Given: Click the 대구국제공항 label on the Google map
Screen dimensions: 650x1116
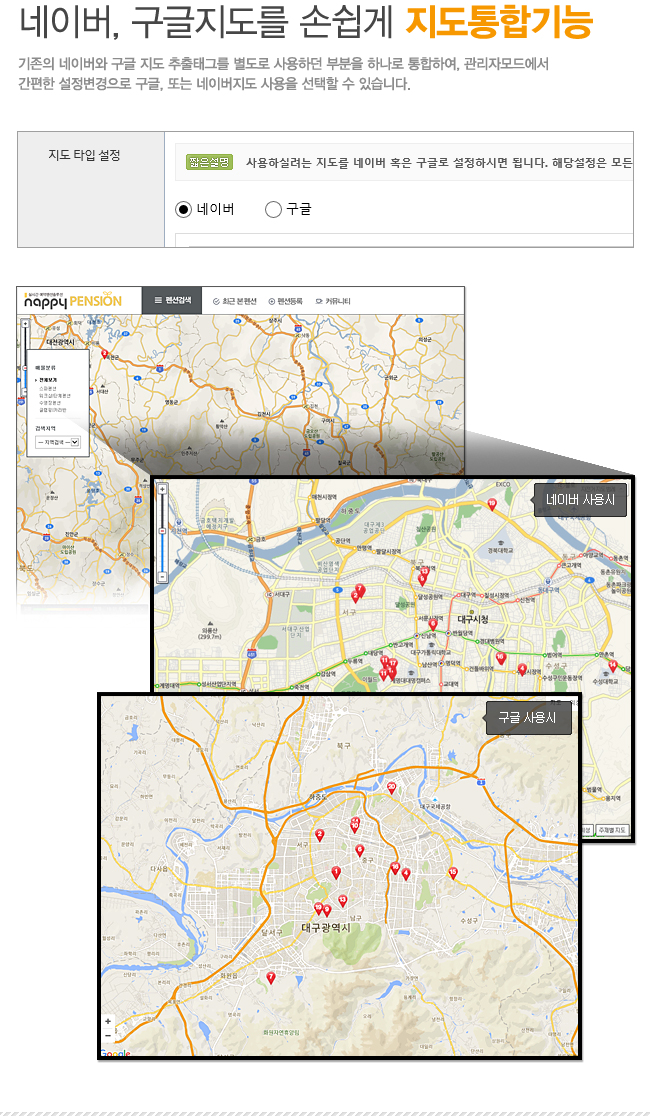Looking at the screenshot, I should [x=435, y=806].
